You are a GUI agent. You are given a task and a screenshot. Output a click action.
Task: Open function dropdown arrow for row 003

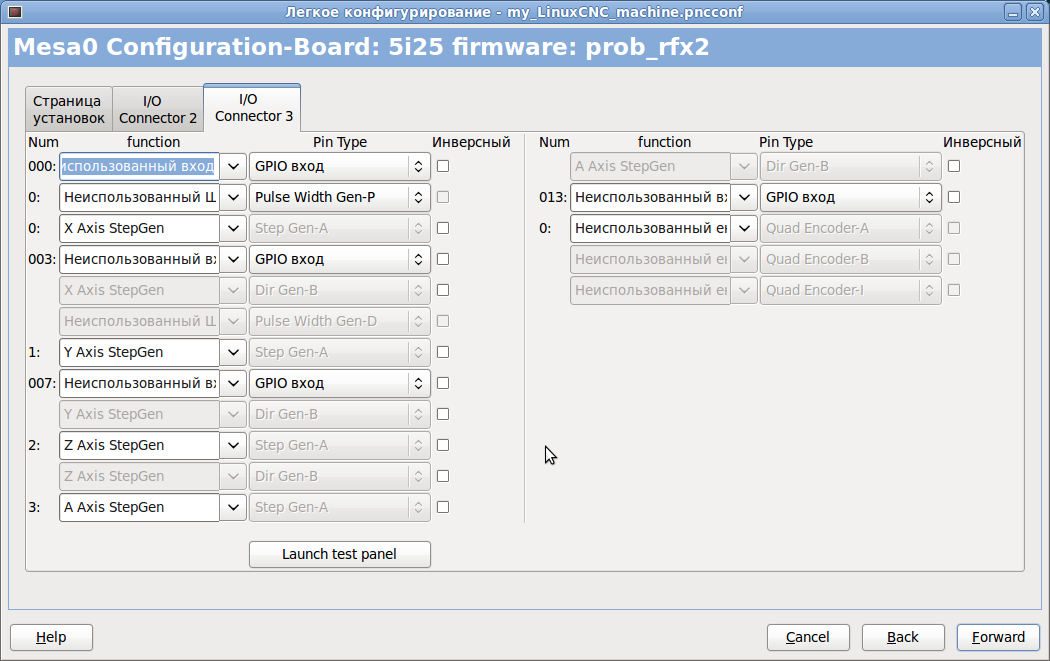point(233,259)
